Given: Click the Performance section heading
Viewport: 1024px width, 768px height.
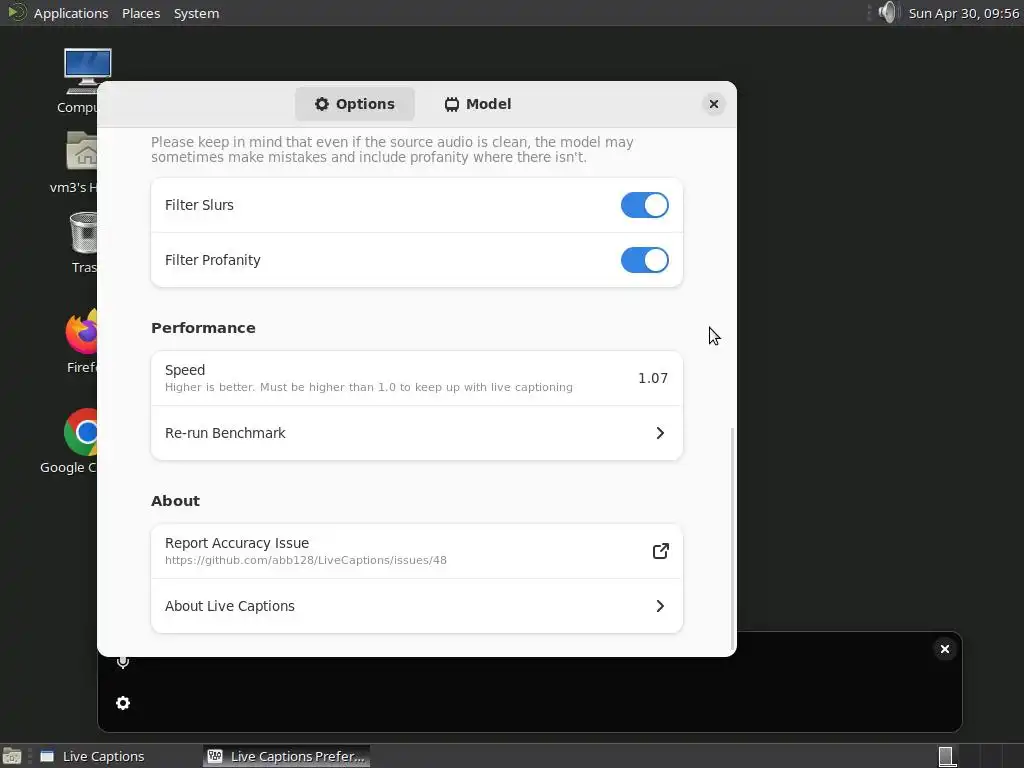Looking at the screenshot, I should coord(203,328).
